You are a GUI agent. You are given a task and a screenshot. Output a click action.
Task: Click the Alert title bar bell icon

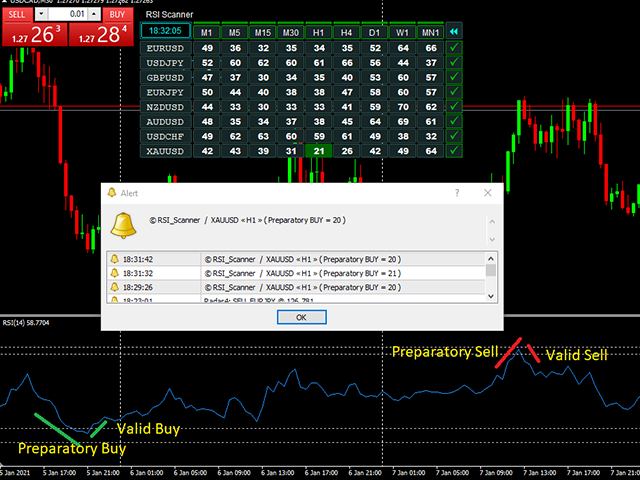pos(111,193)
